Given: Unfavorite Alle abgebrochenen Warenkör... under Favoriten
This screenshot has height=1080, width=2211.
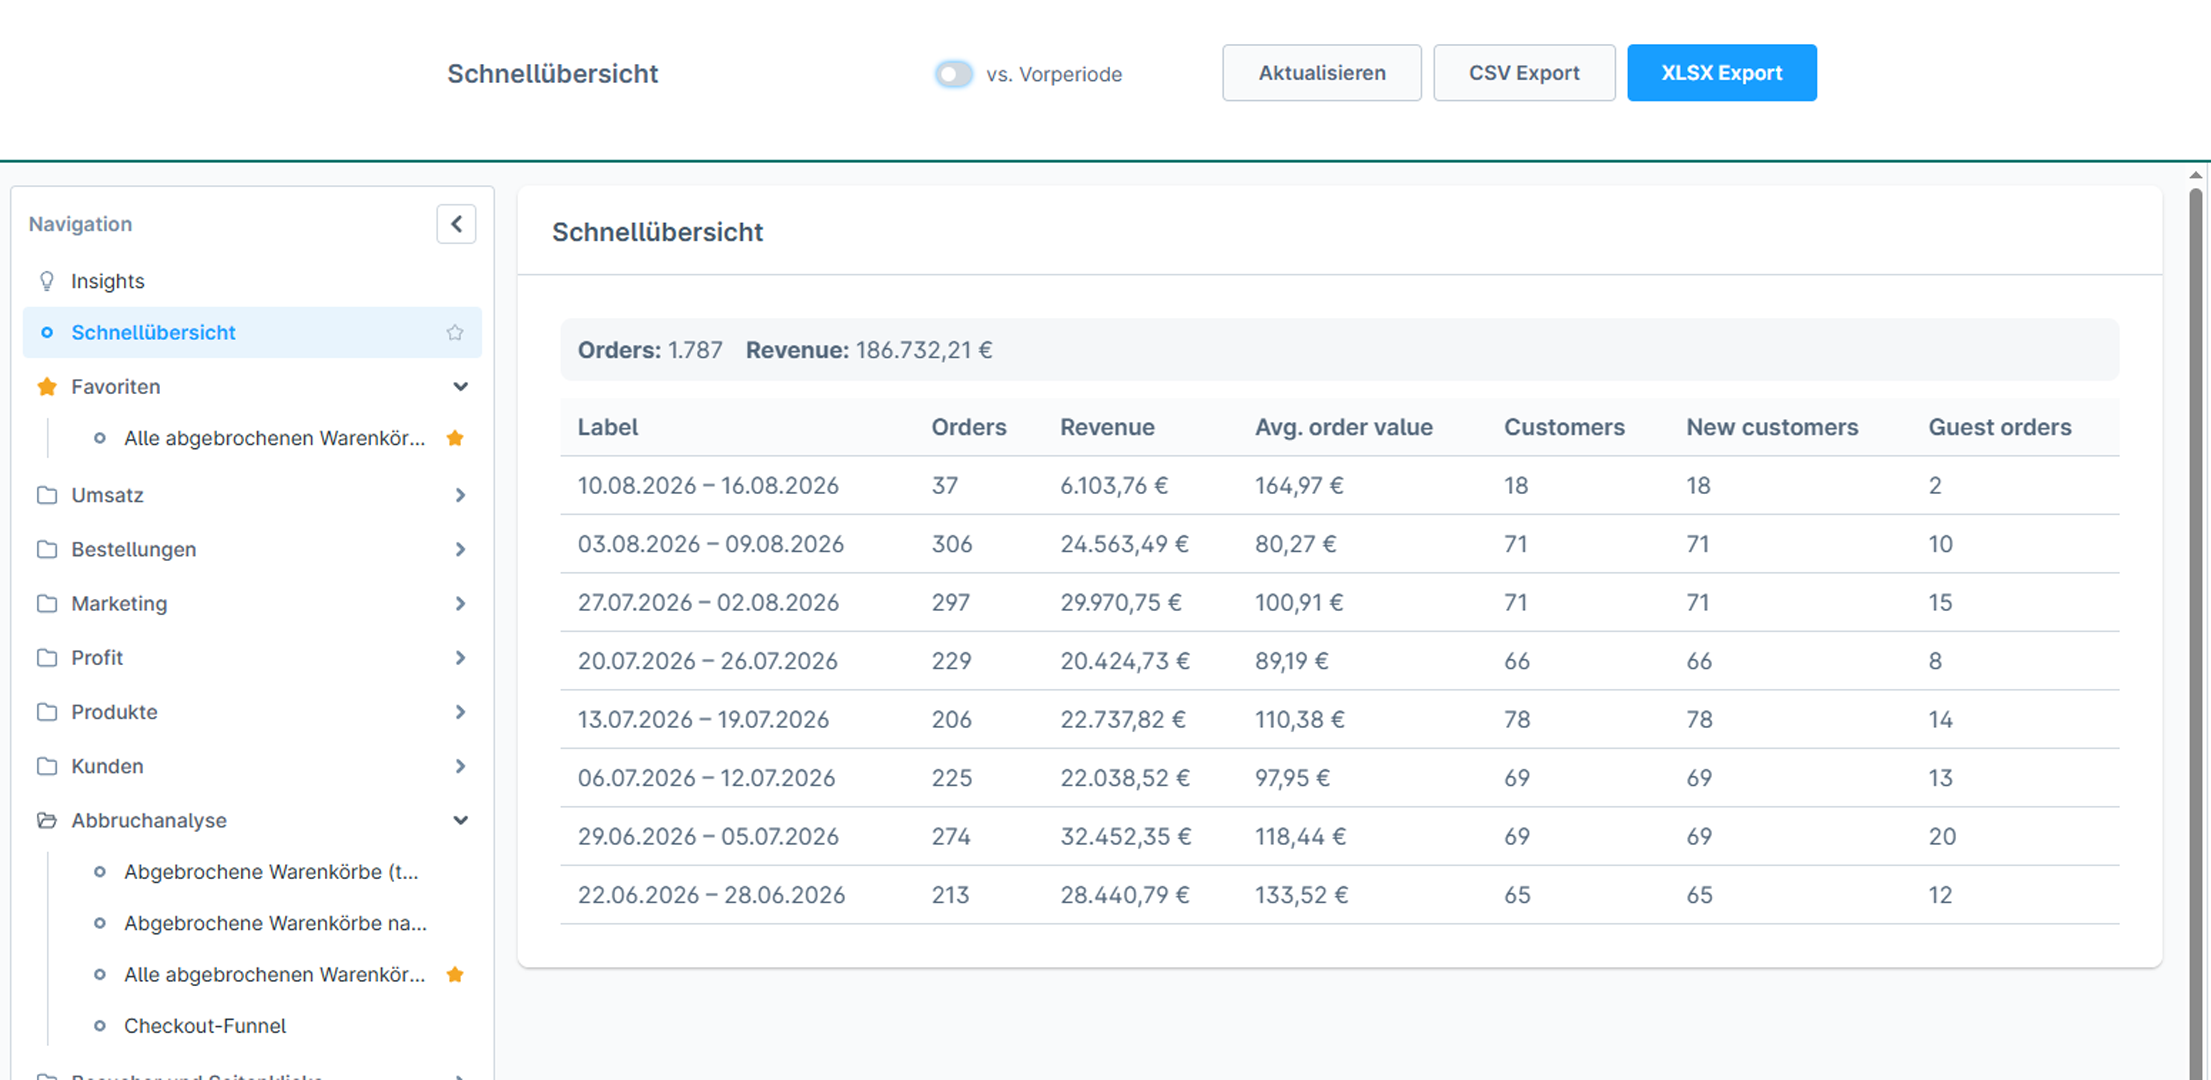Looking at the screenshot, I should coord(455,438).
